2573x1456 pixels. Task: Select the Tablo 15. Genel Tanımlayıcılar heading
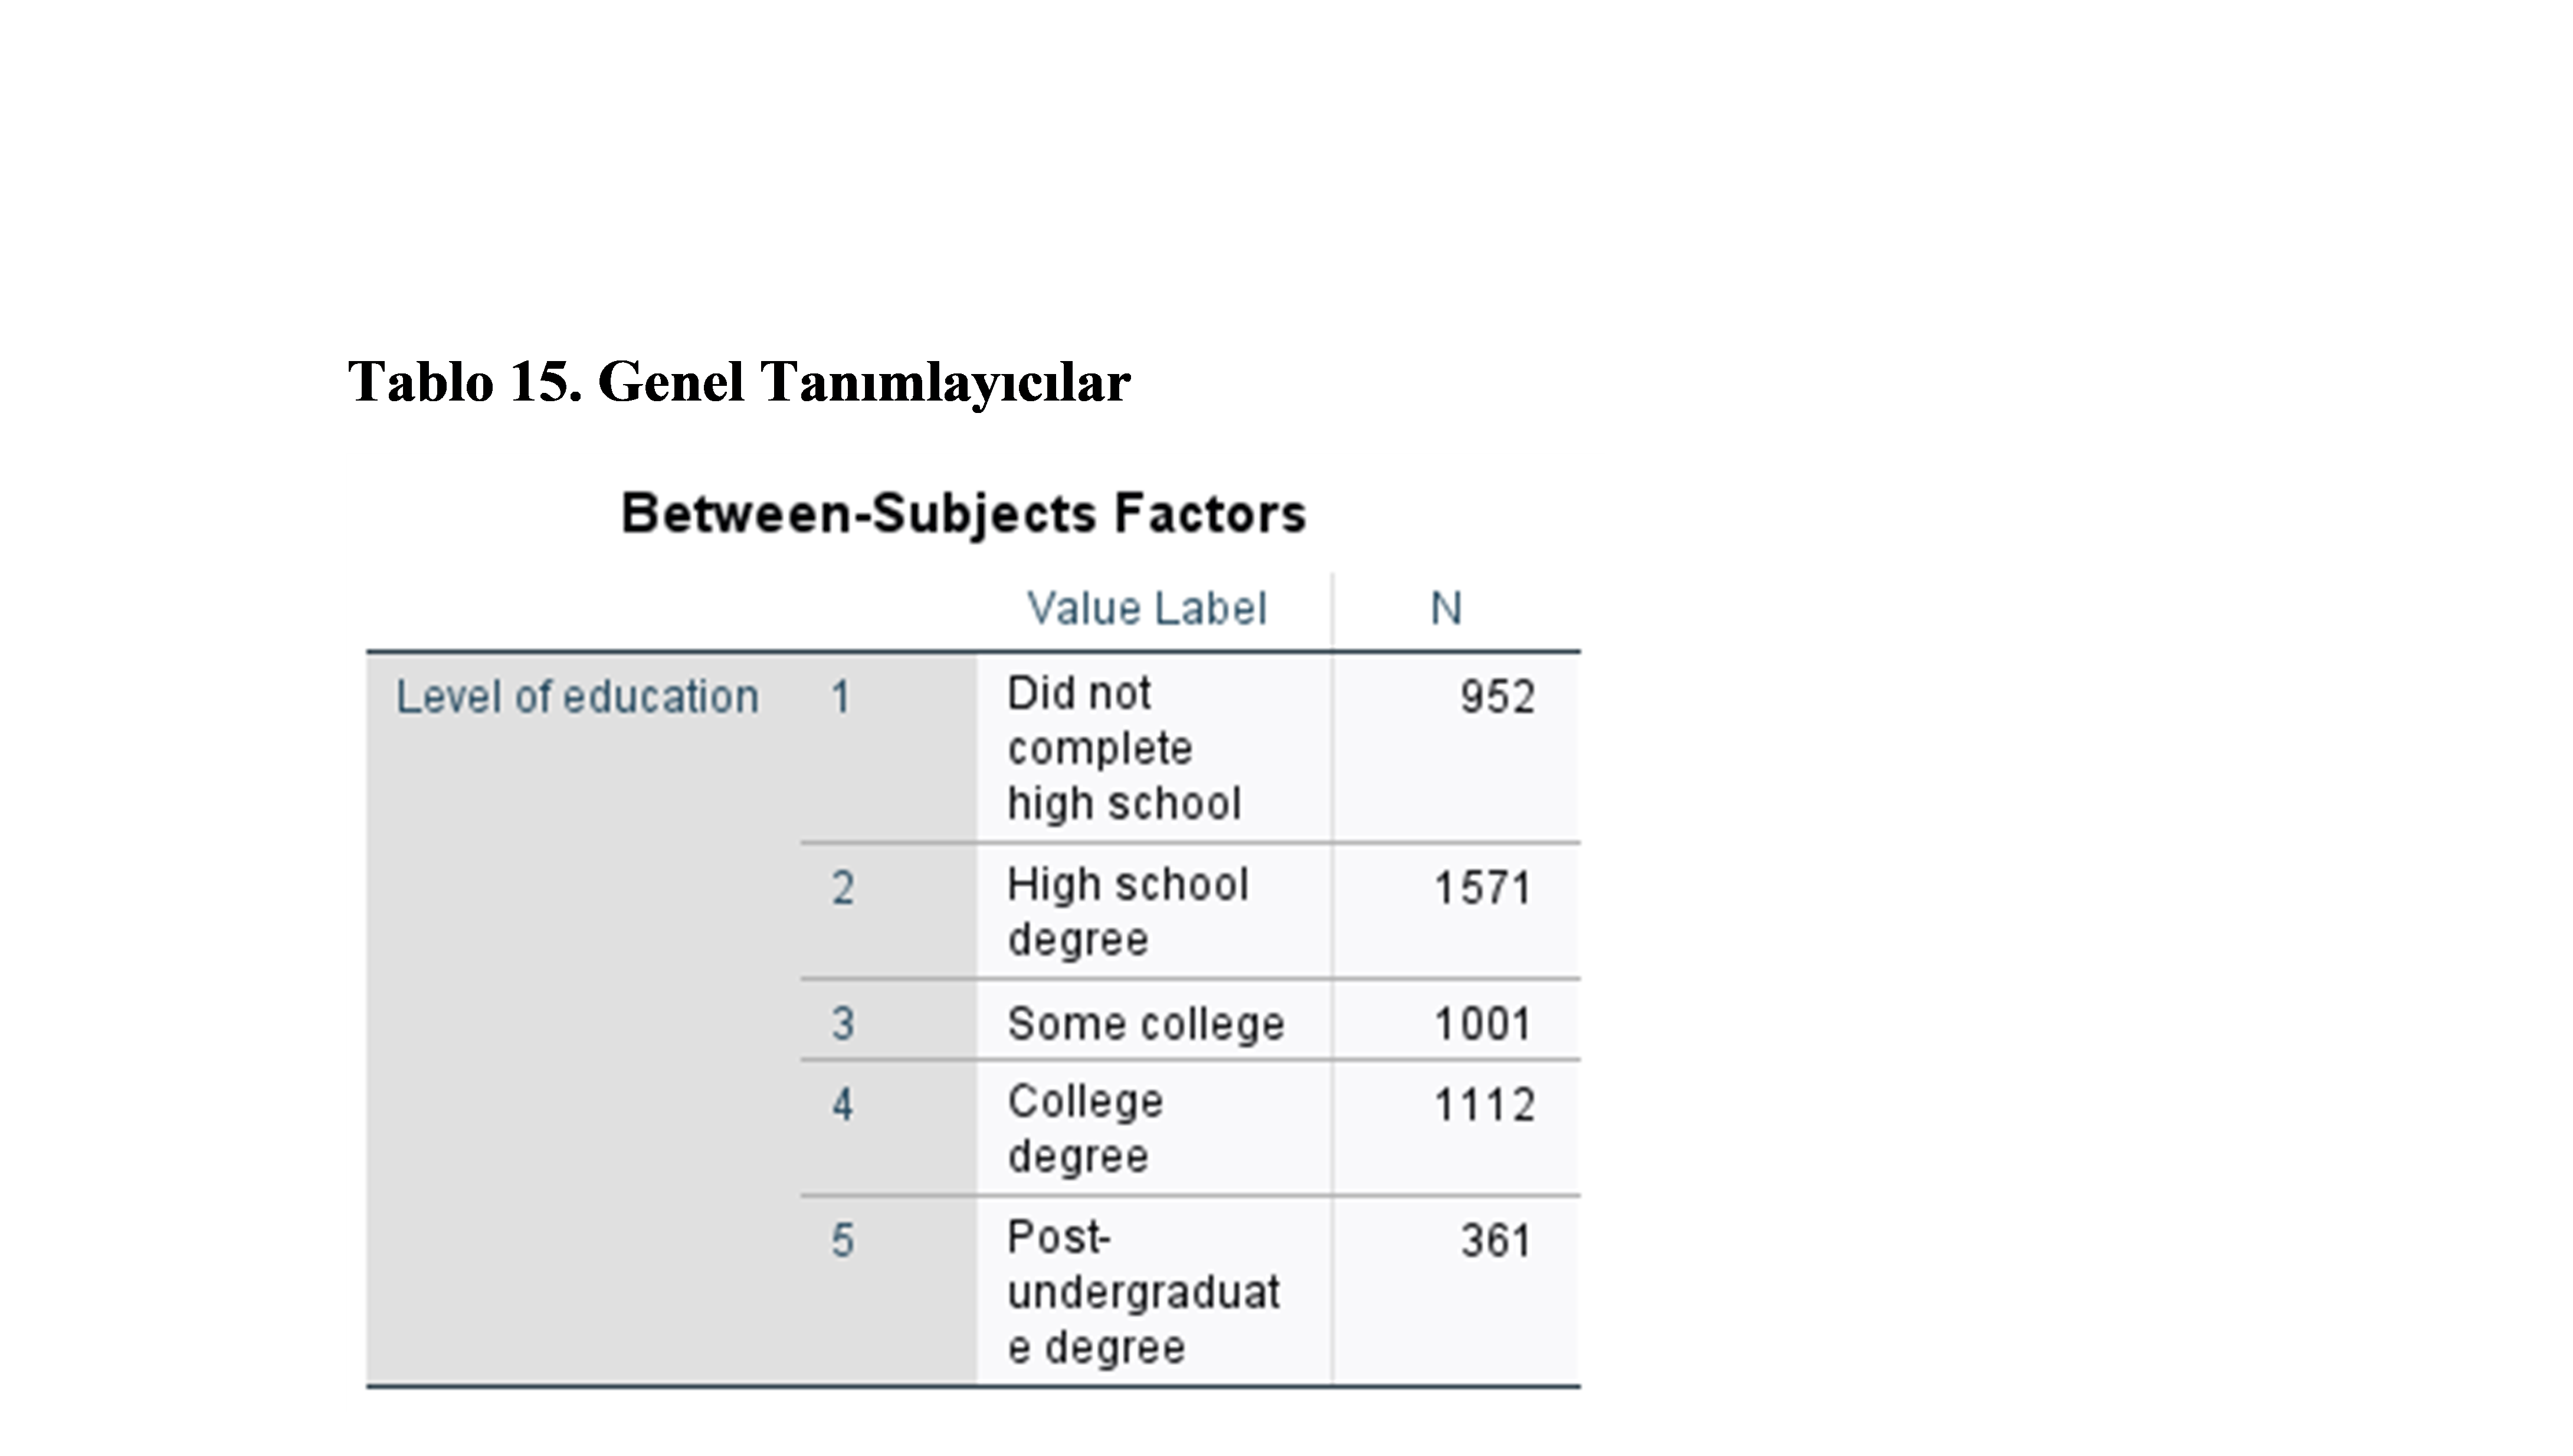click(739, 383)
